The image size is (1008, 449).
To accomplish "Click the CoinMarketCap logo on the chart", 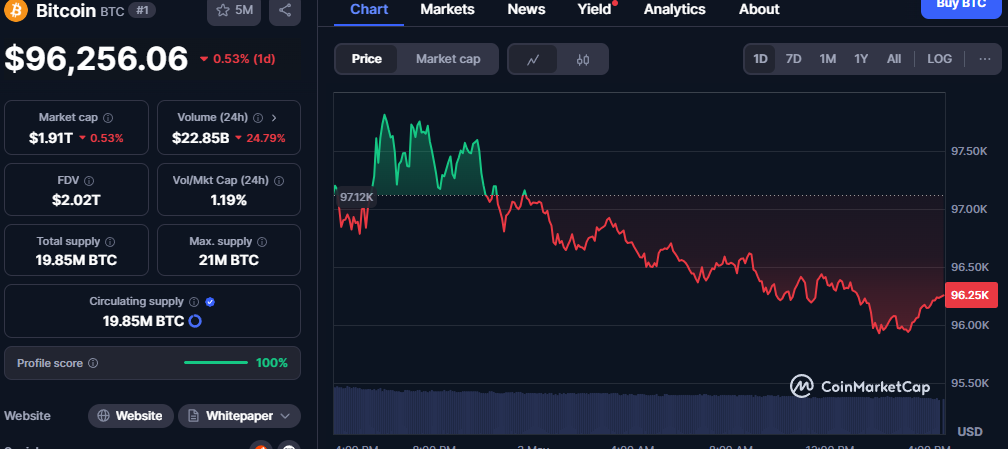I will coord(860,387).
